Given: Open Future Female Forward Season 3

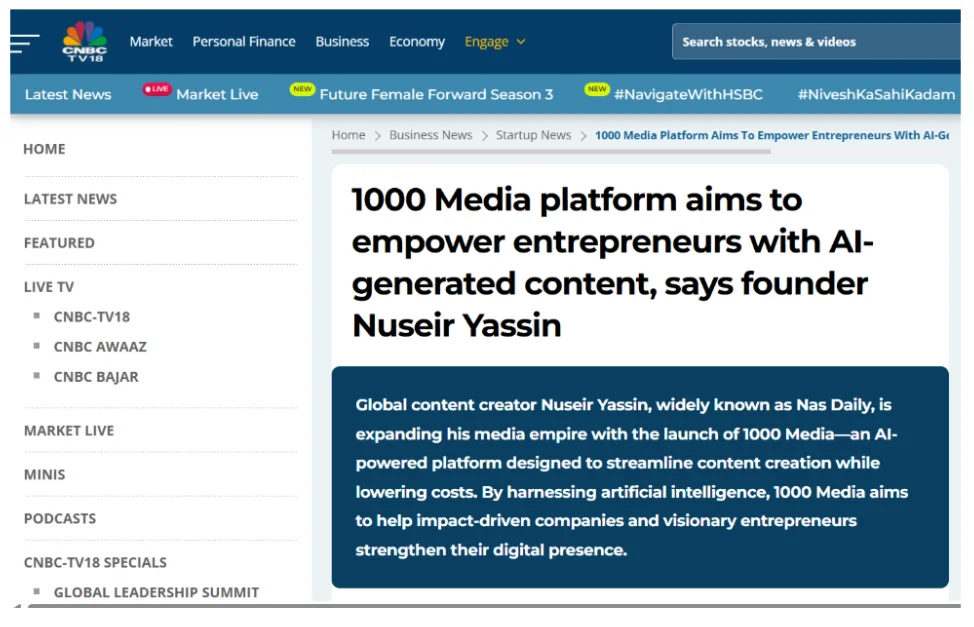Looking at the screenshot, I should click(x=436, y=94).
